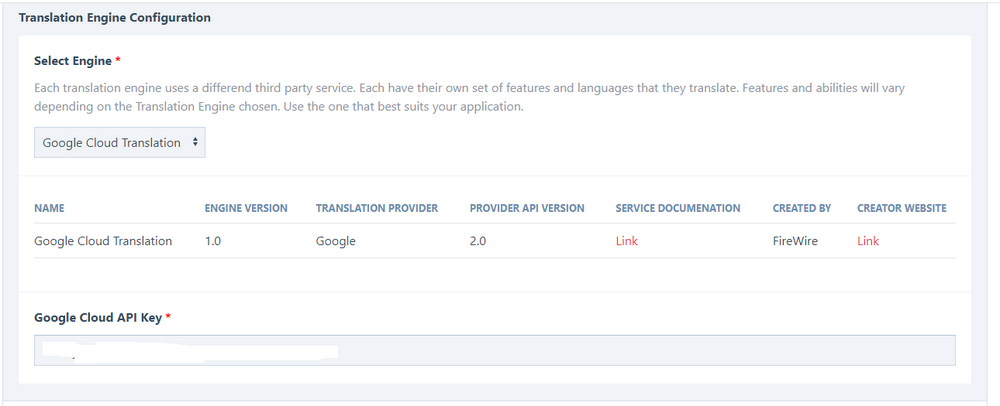Click the CREATOR WEBSITE column header
This screenshot has height=406, width=1000.
pos(902,208)
